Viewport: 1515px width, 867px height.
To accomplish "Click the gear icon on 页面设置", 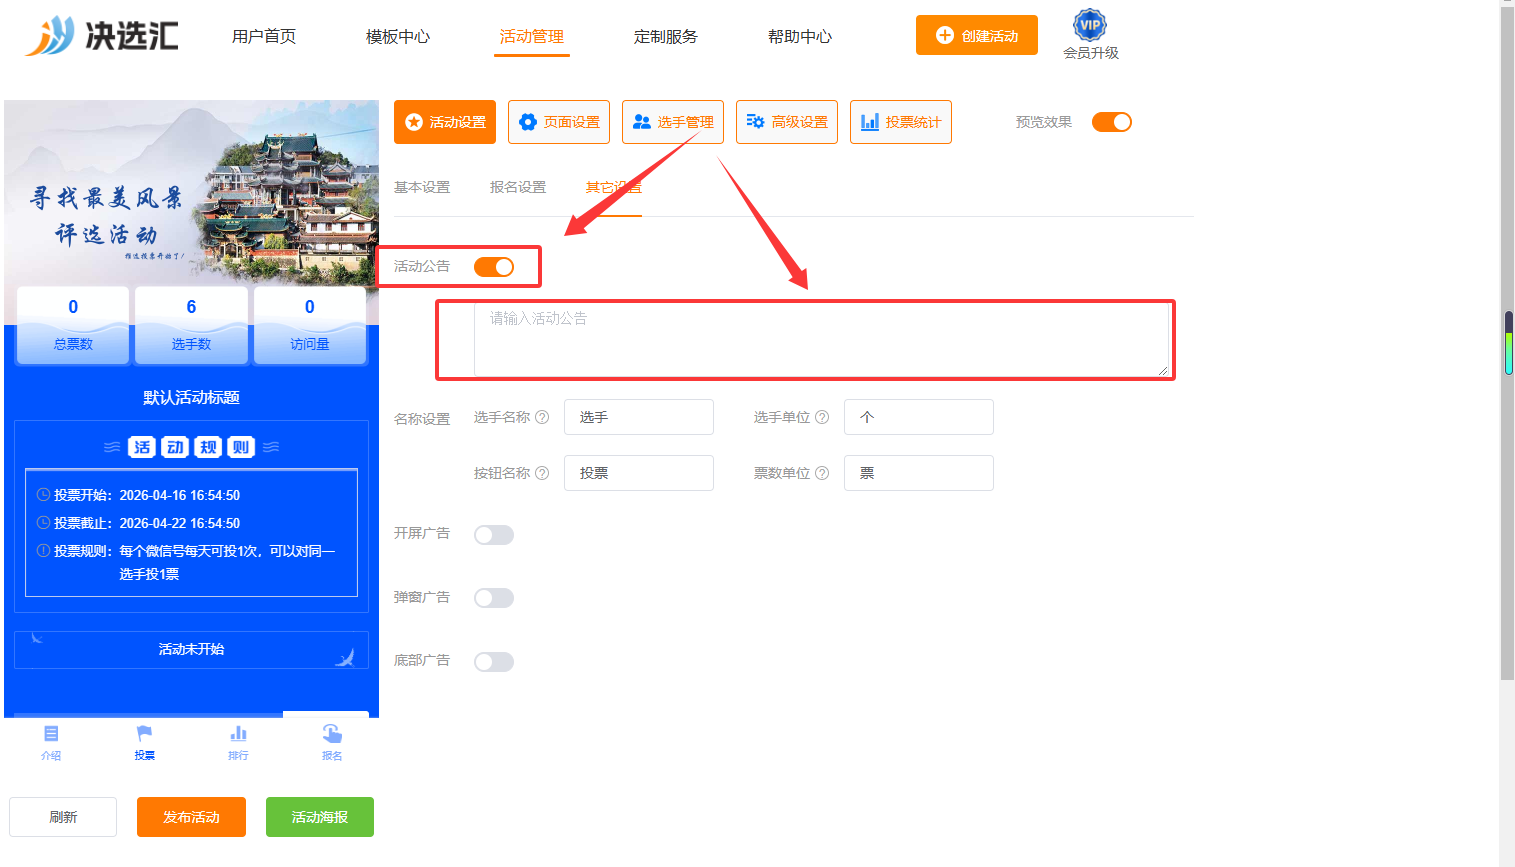I will [x=528, y=122].
